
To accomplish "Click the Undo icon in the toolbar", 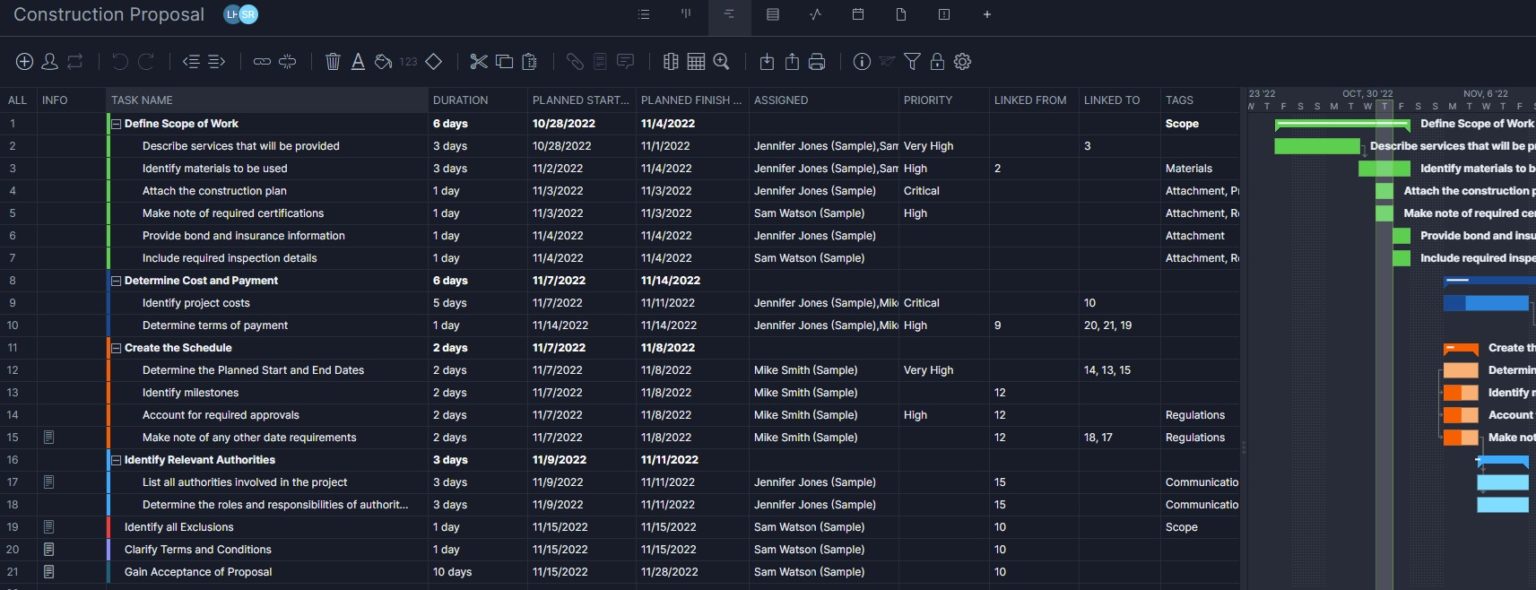I will tap(118, 61).
